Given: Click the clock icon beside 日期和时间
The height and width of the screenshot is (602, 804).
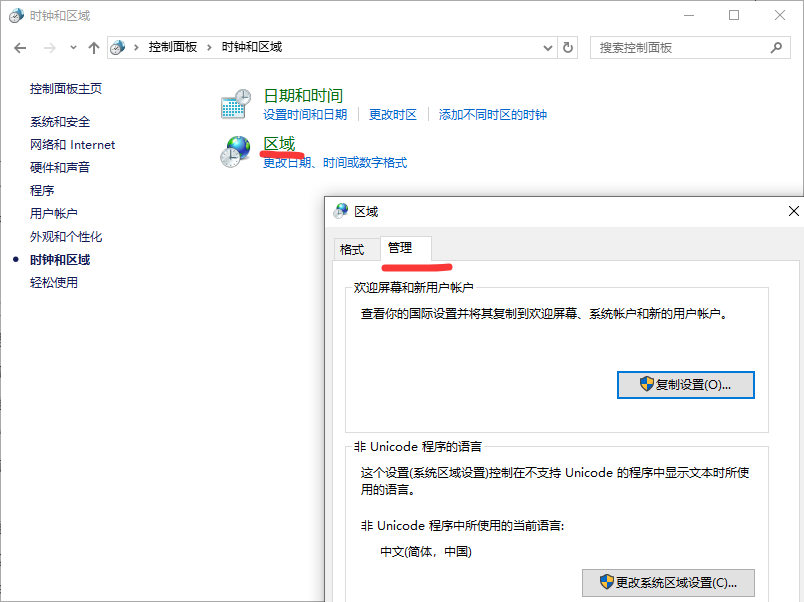Looking at the screenshot, I should tap(235, 103).
